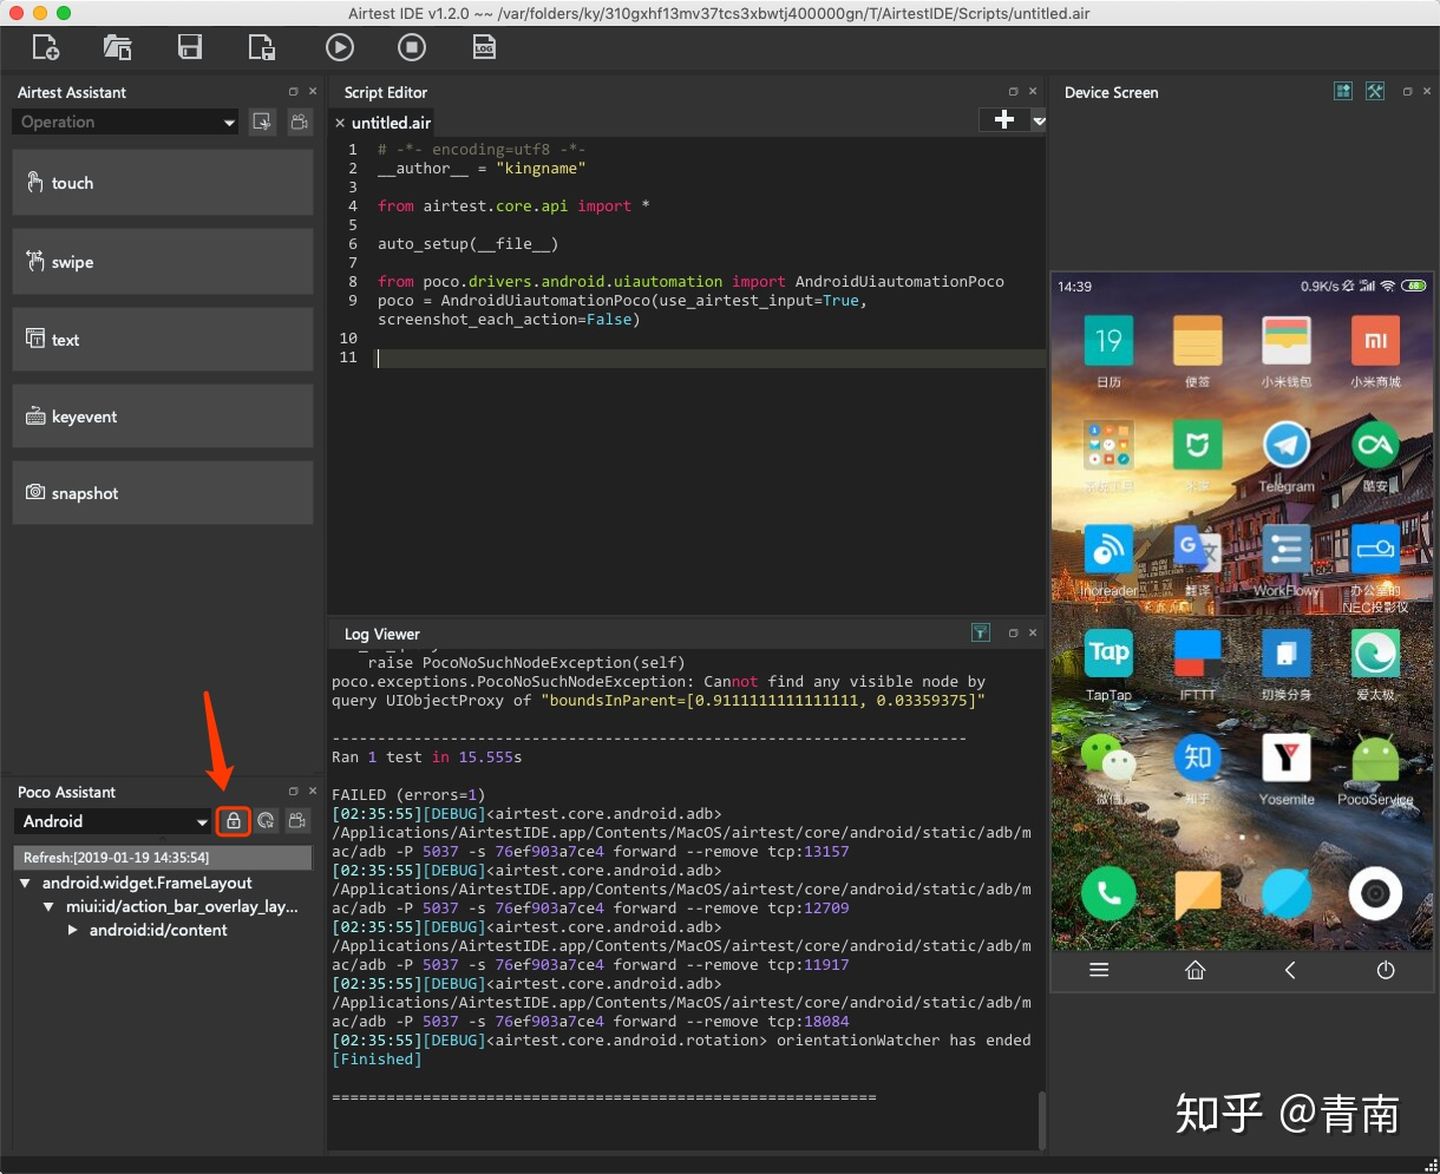The image size is (1440, 1174).
Task: Open Device Screen tools icon
Action: coord(1375,91)
